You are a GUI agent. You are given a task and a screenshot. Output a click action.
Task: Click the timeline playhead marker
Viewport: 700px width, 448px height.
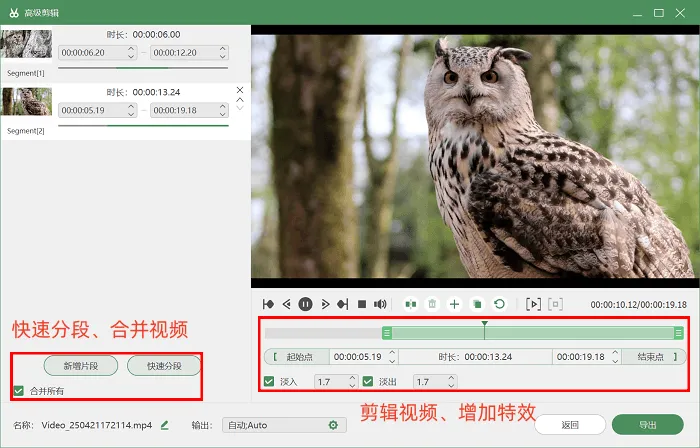pyautogui.click(x=484, y=324)
